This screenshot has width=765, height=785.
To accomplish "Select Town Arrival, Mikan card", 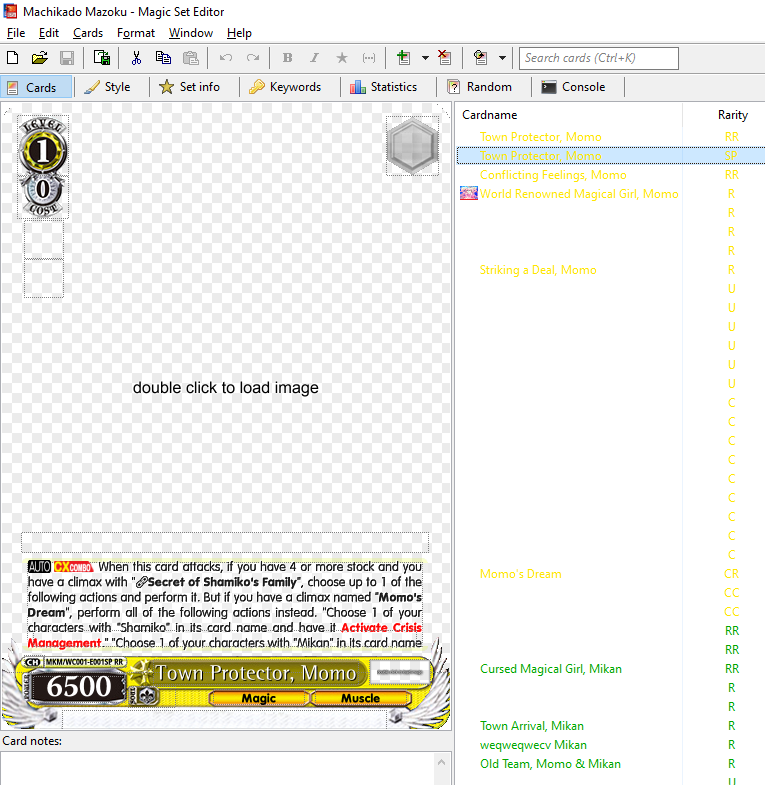I will point(611,726).
